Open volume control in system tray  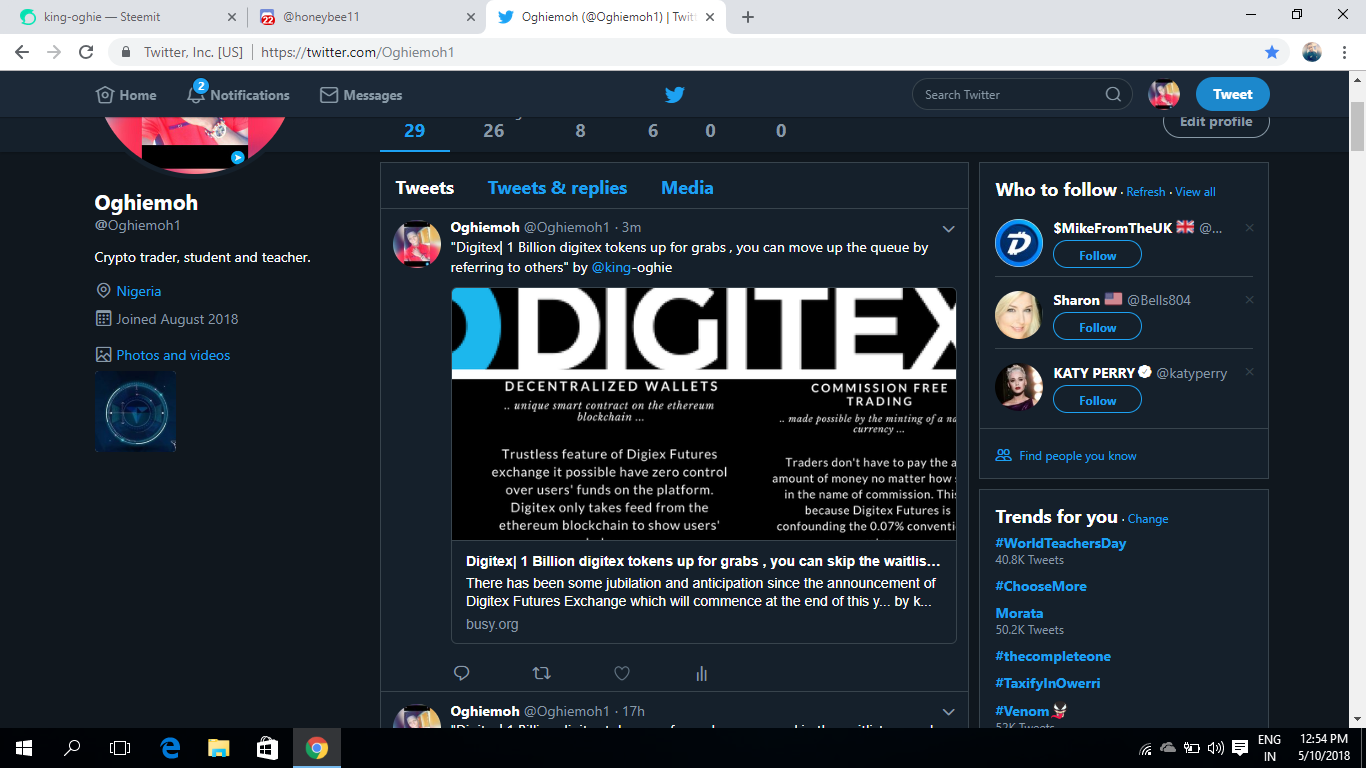click(x=1216, y=748)
